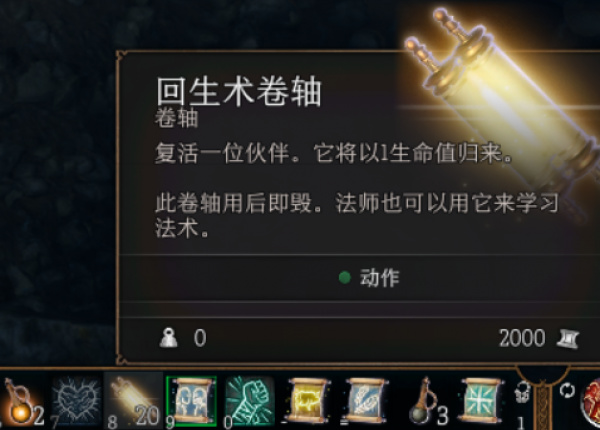Click the 卷轴 item type subtitle

[177, 118]
